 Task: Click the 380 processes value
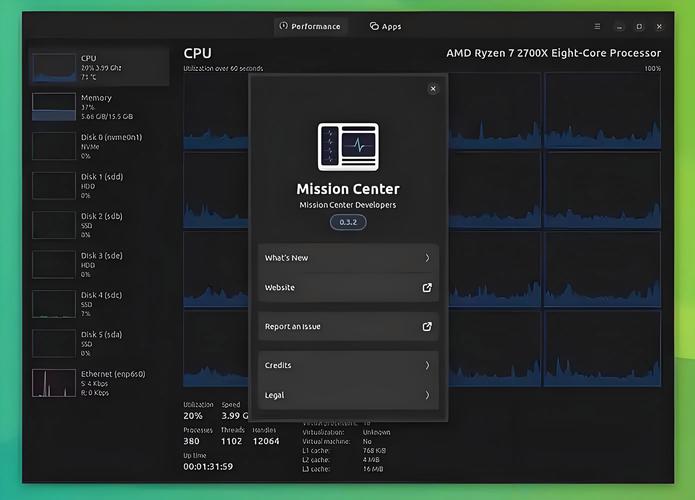[x=191, y=441]
